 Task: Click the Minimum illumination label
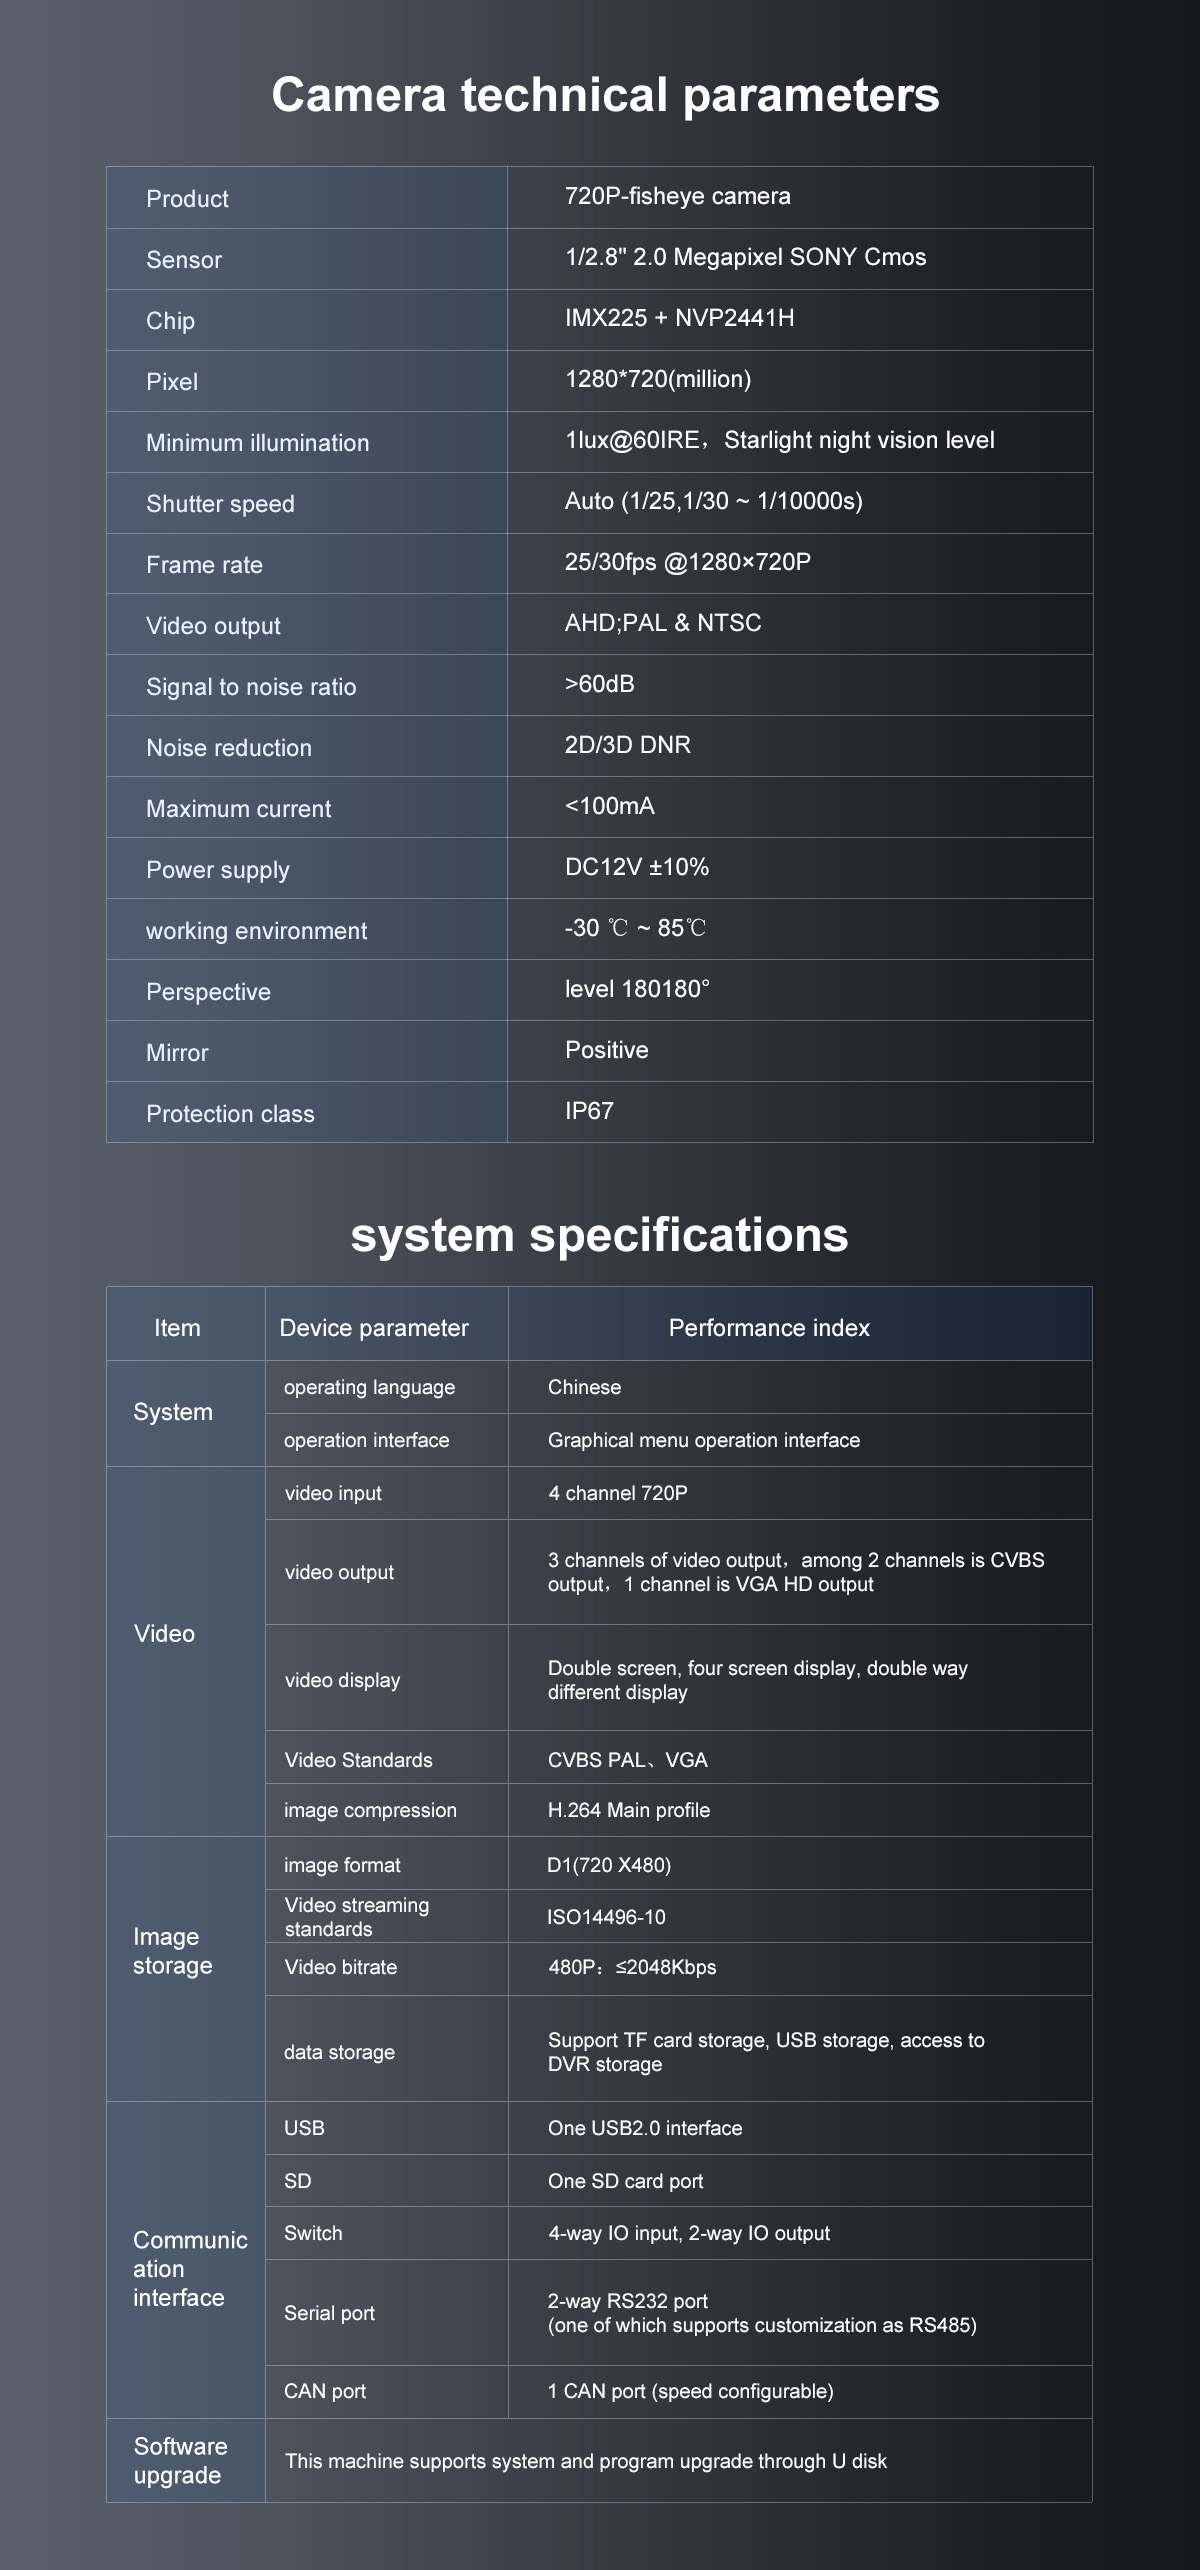click(x=257, y=443)
